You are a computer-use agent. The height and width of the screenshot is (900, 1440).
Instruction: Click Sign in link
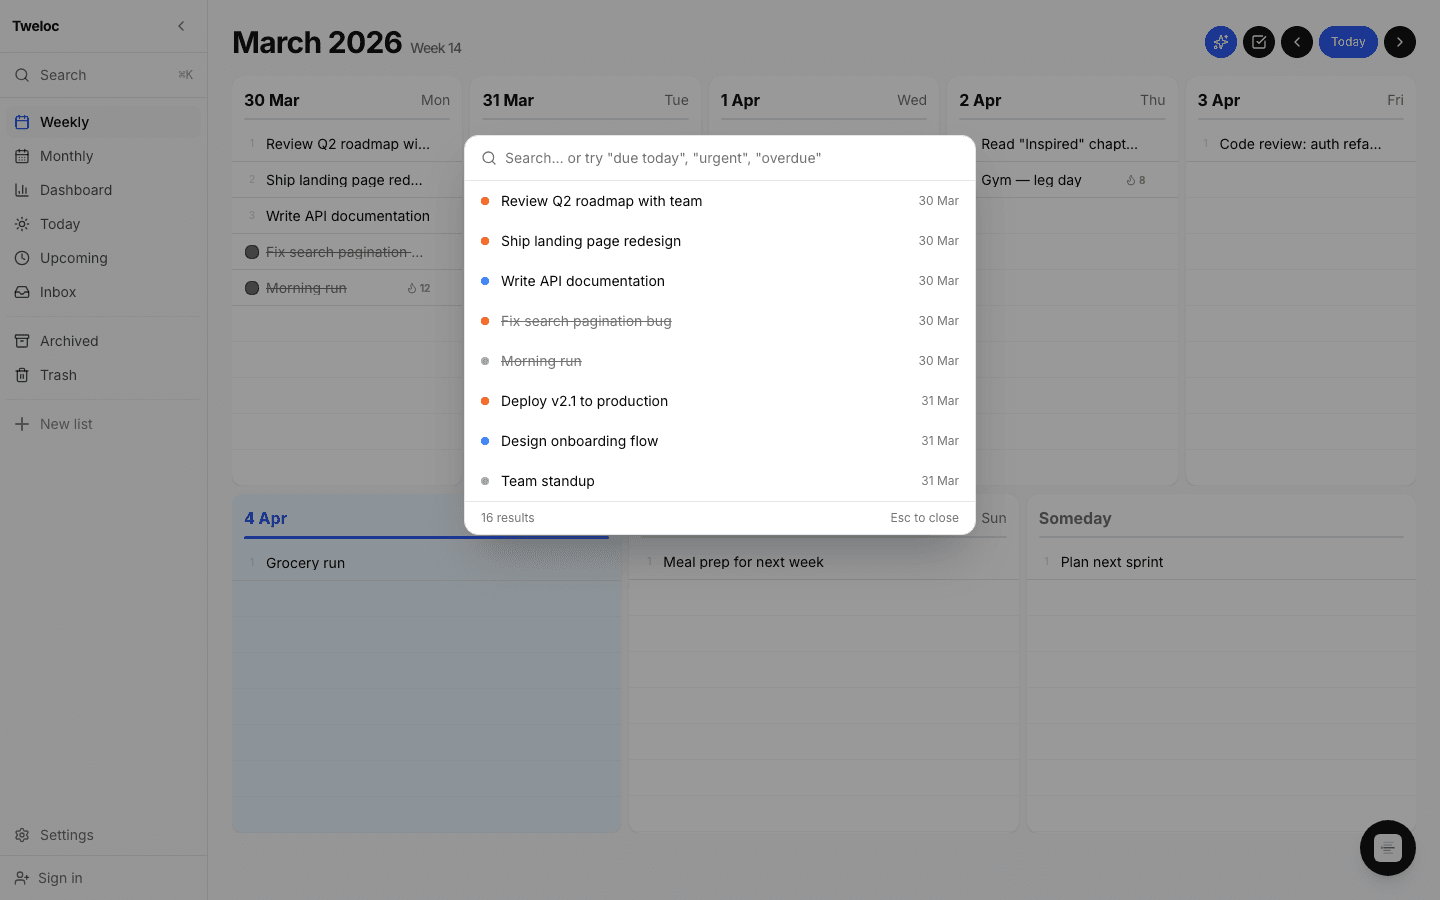(x=60, y=878)
